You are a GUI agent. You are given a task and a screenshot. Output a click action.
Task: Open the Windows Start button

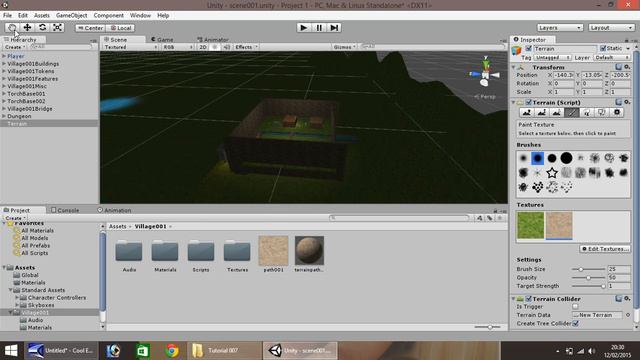coord(11,351)
